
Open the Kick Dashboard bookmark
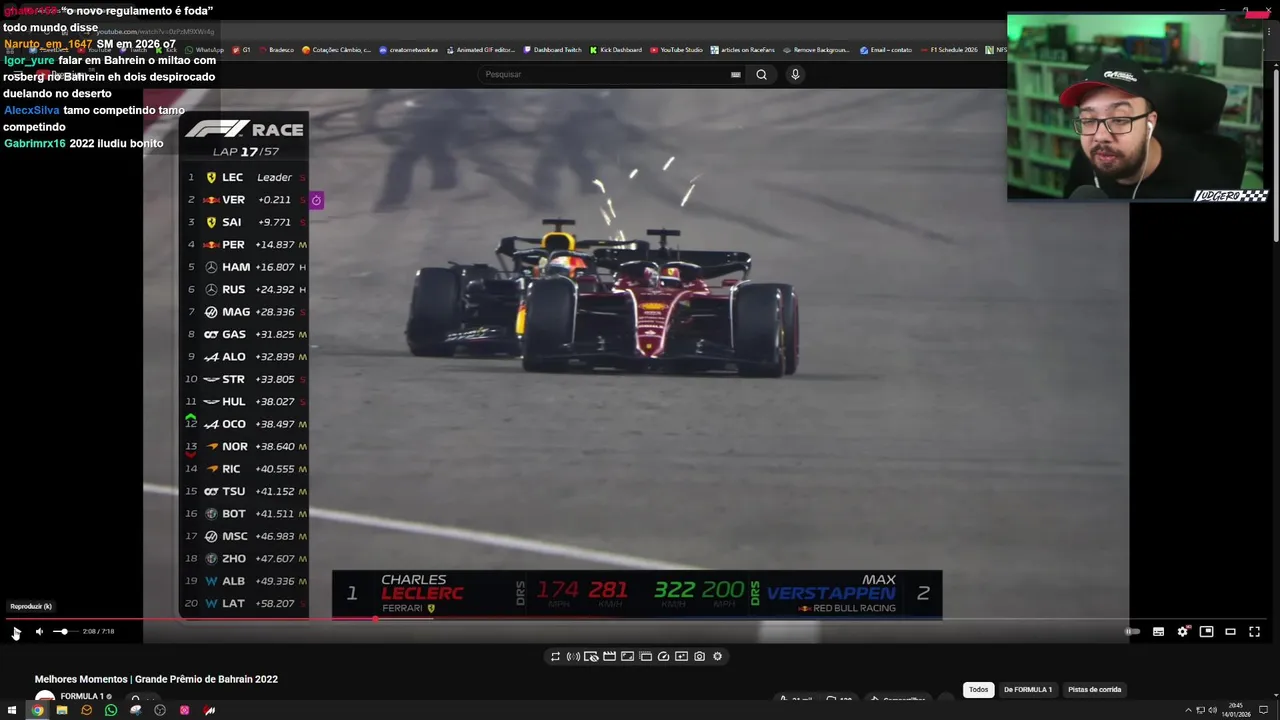tap(616, 50)
